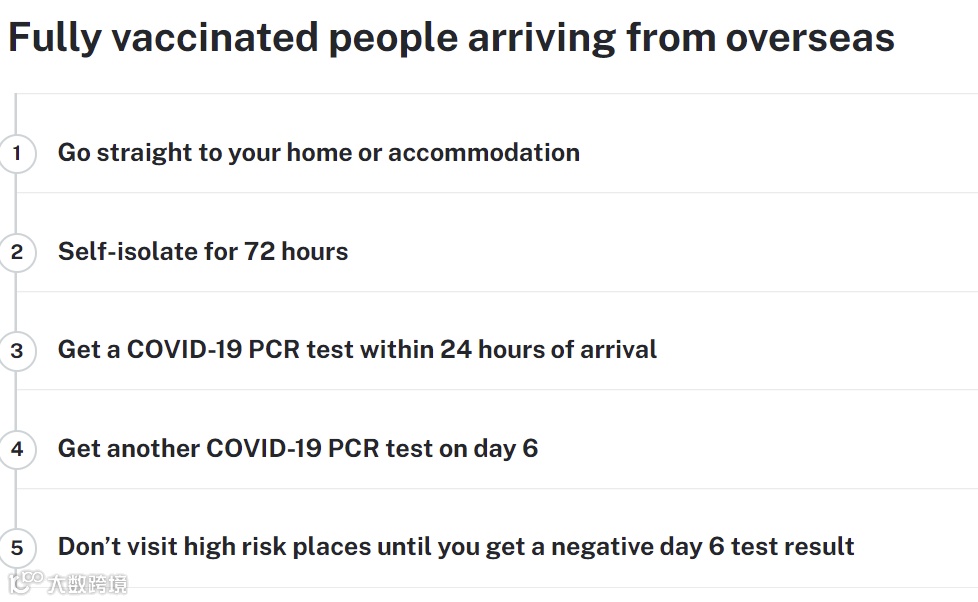The height and width of the screenshot is (602, 978).
Task: Open 'Go straight to your home or accommodation'
Action: (x=318, y=153)
